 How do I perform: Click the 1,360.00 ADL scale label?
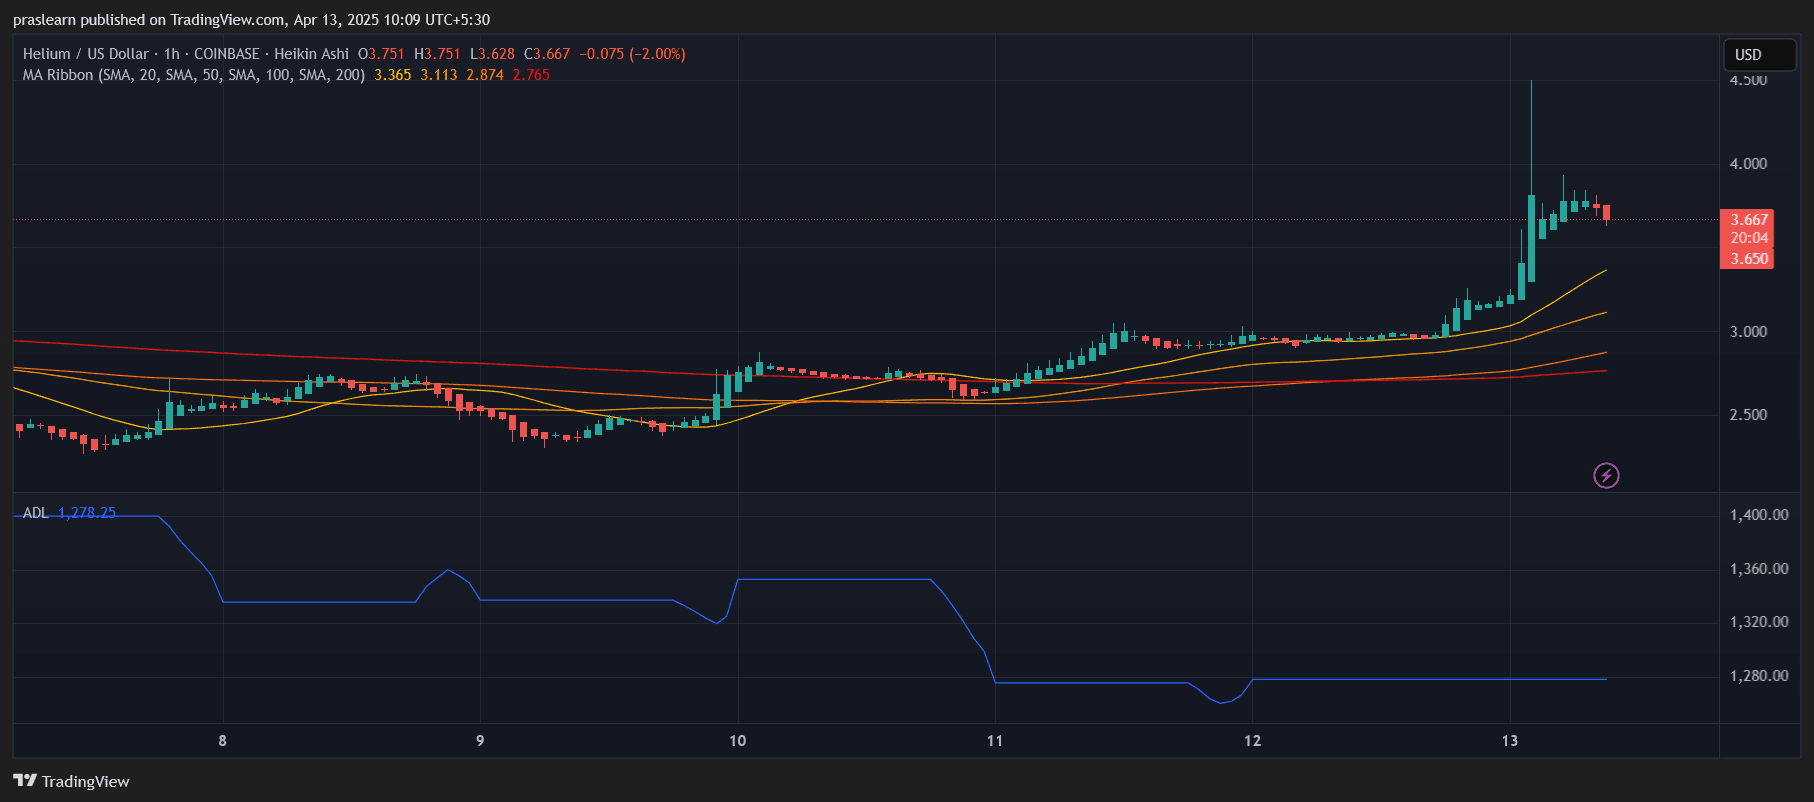click(1758, 569)
